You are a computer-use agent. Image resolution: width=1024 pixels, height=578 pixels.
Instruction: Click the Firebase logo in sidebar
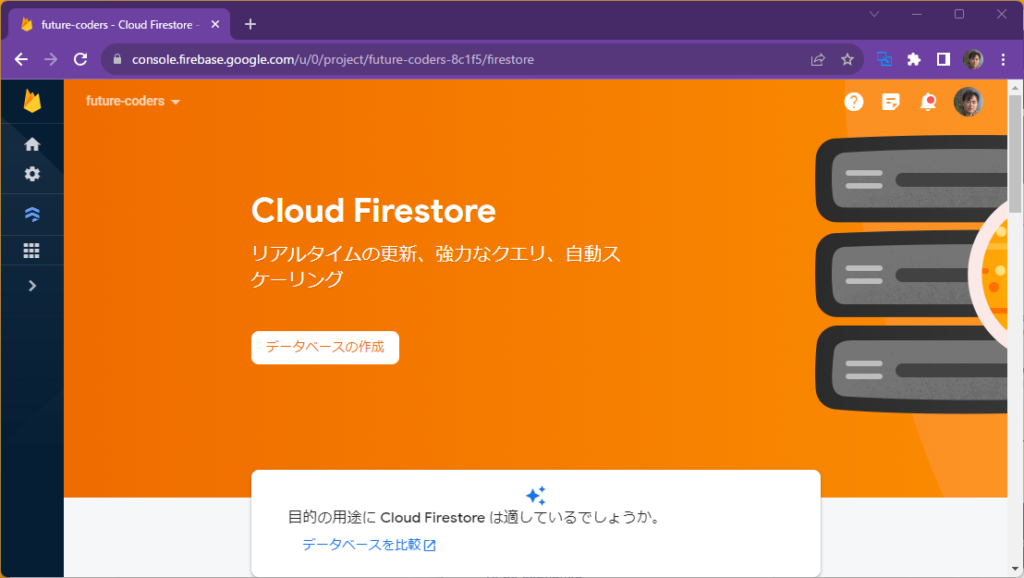(x=32, y=101)
